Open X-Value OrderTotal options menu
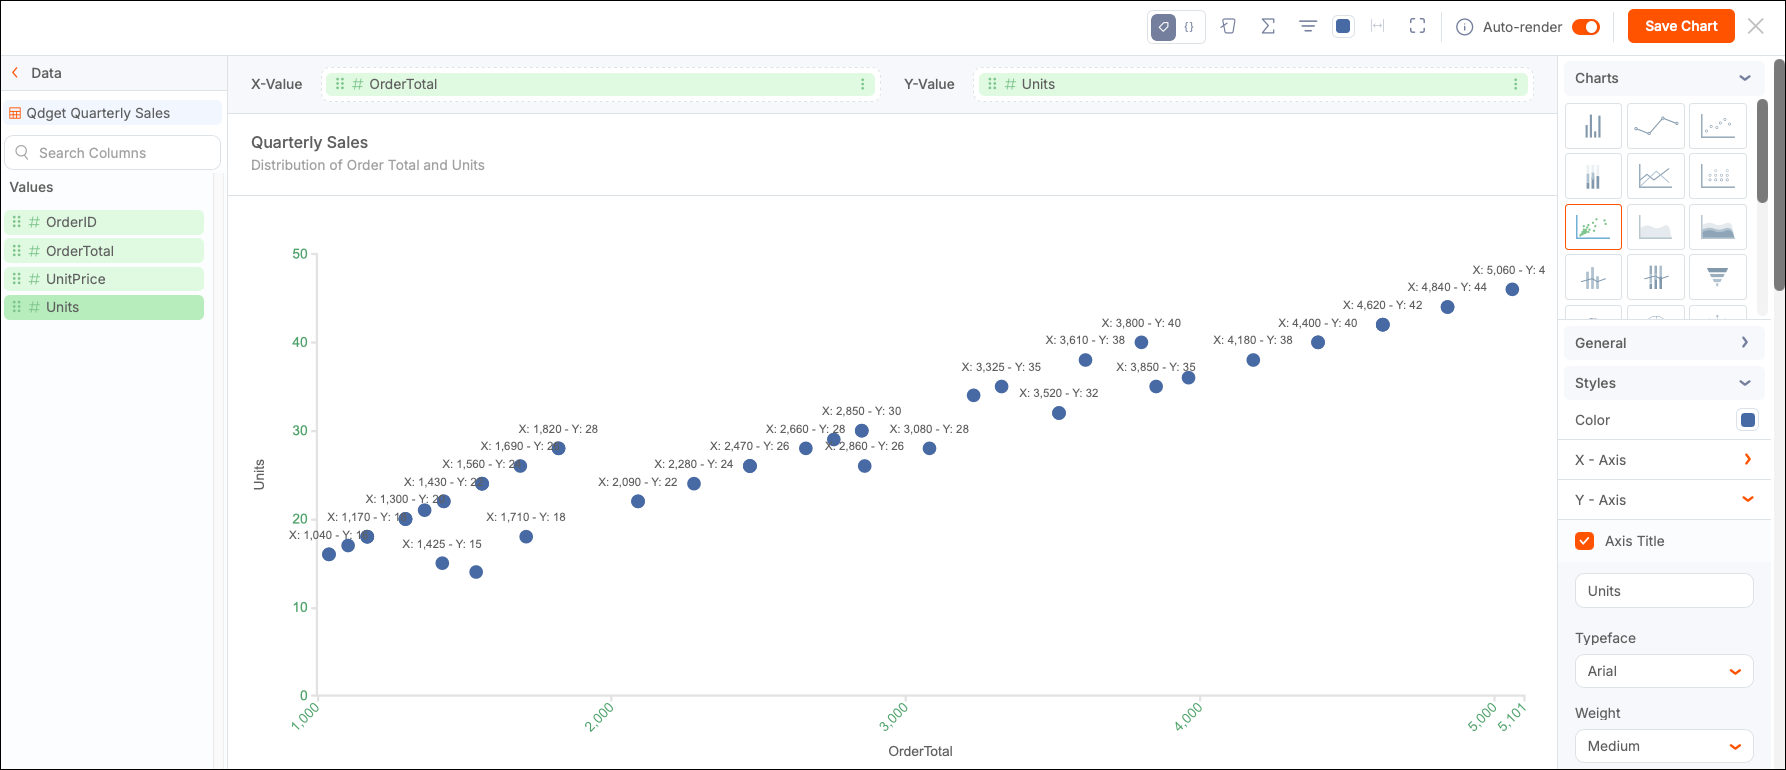The width and height of the screenshot is (1786, 770). [x=863, y=84]
